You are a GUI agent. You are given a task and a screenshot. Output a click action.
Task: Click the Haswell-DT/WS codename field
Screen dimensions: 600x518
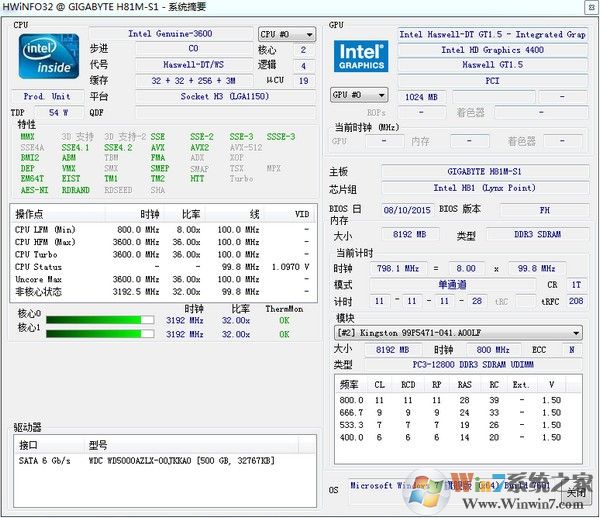click(x=194, y=65)
